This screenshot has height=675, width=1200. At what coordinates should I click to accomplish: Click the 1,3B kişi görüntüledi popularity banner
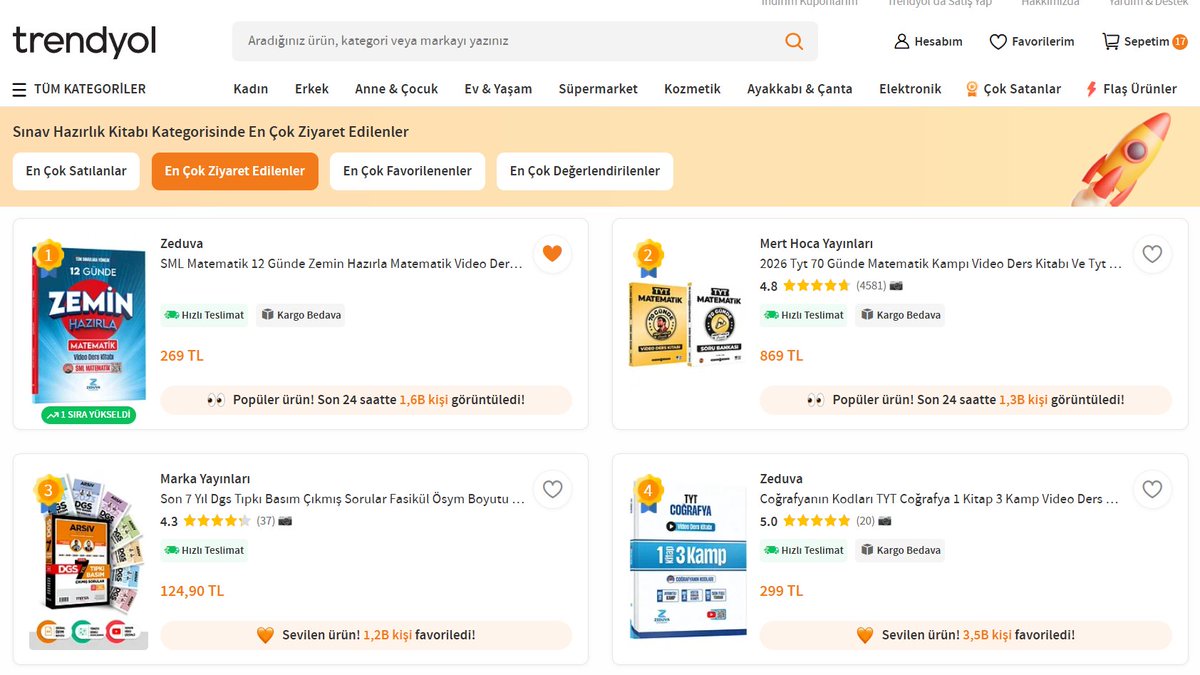(966, 400)
